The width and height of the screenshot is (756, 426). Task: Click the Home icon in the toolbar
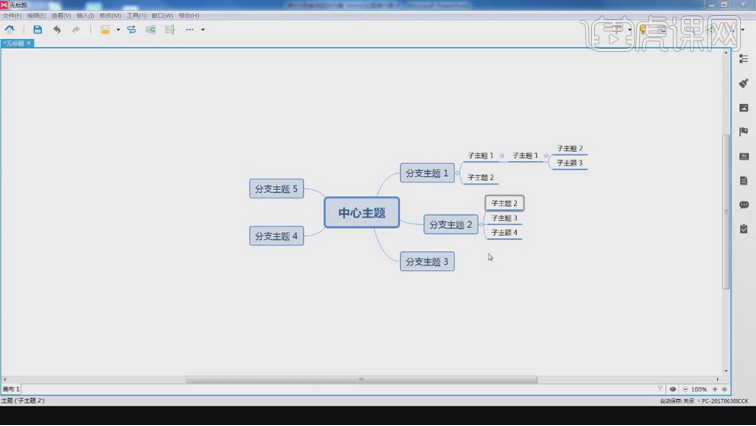[10, 30]
